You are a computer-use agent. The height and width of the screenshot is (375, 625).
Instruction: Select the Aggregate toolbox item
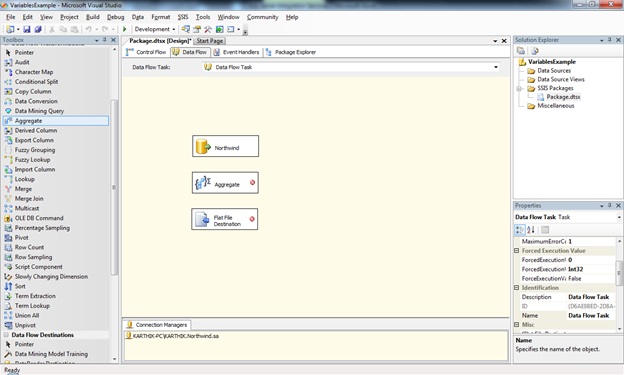56,121
